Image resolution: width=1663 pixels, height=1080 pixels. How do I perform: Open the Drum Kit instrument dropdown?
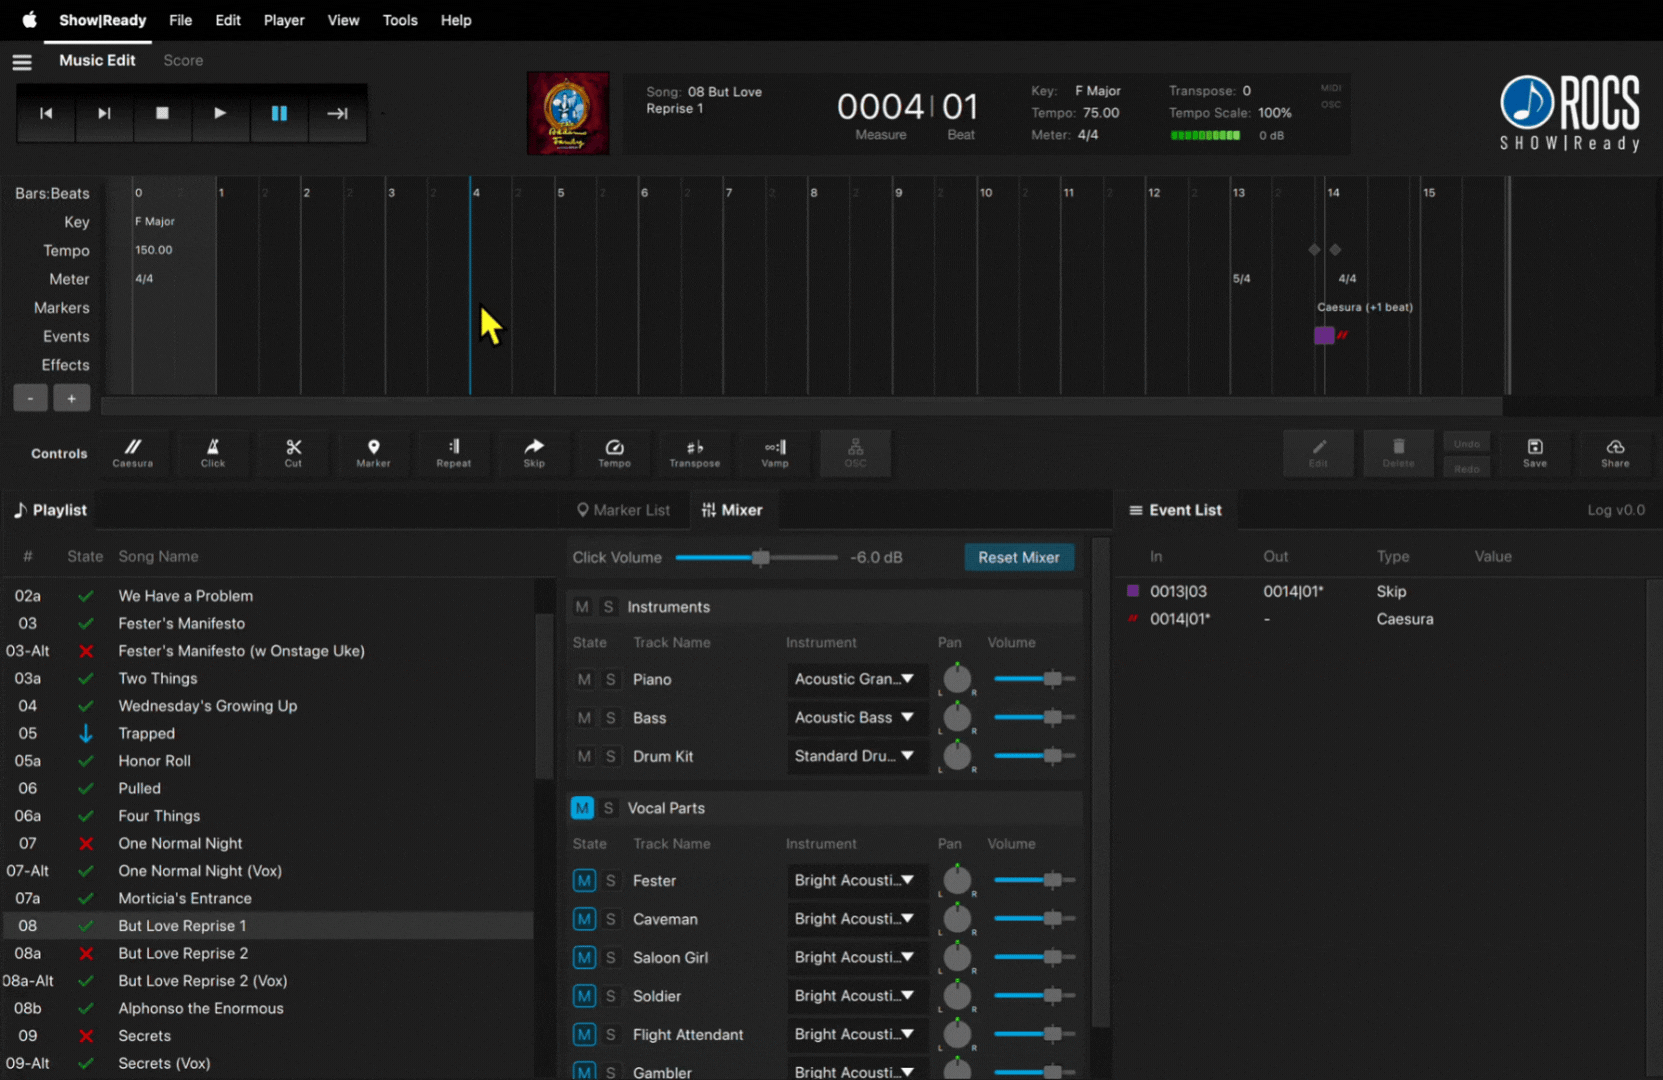(855, 757)
